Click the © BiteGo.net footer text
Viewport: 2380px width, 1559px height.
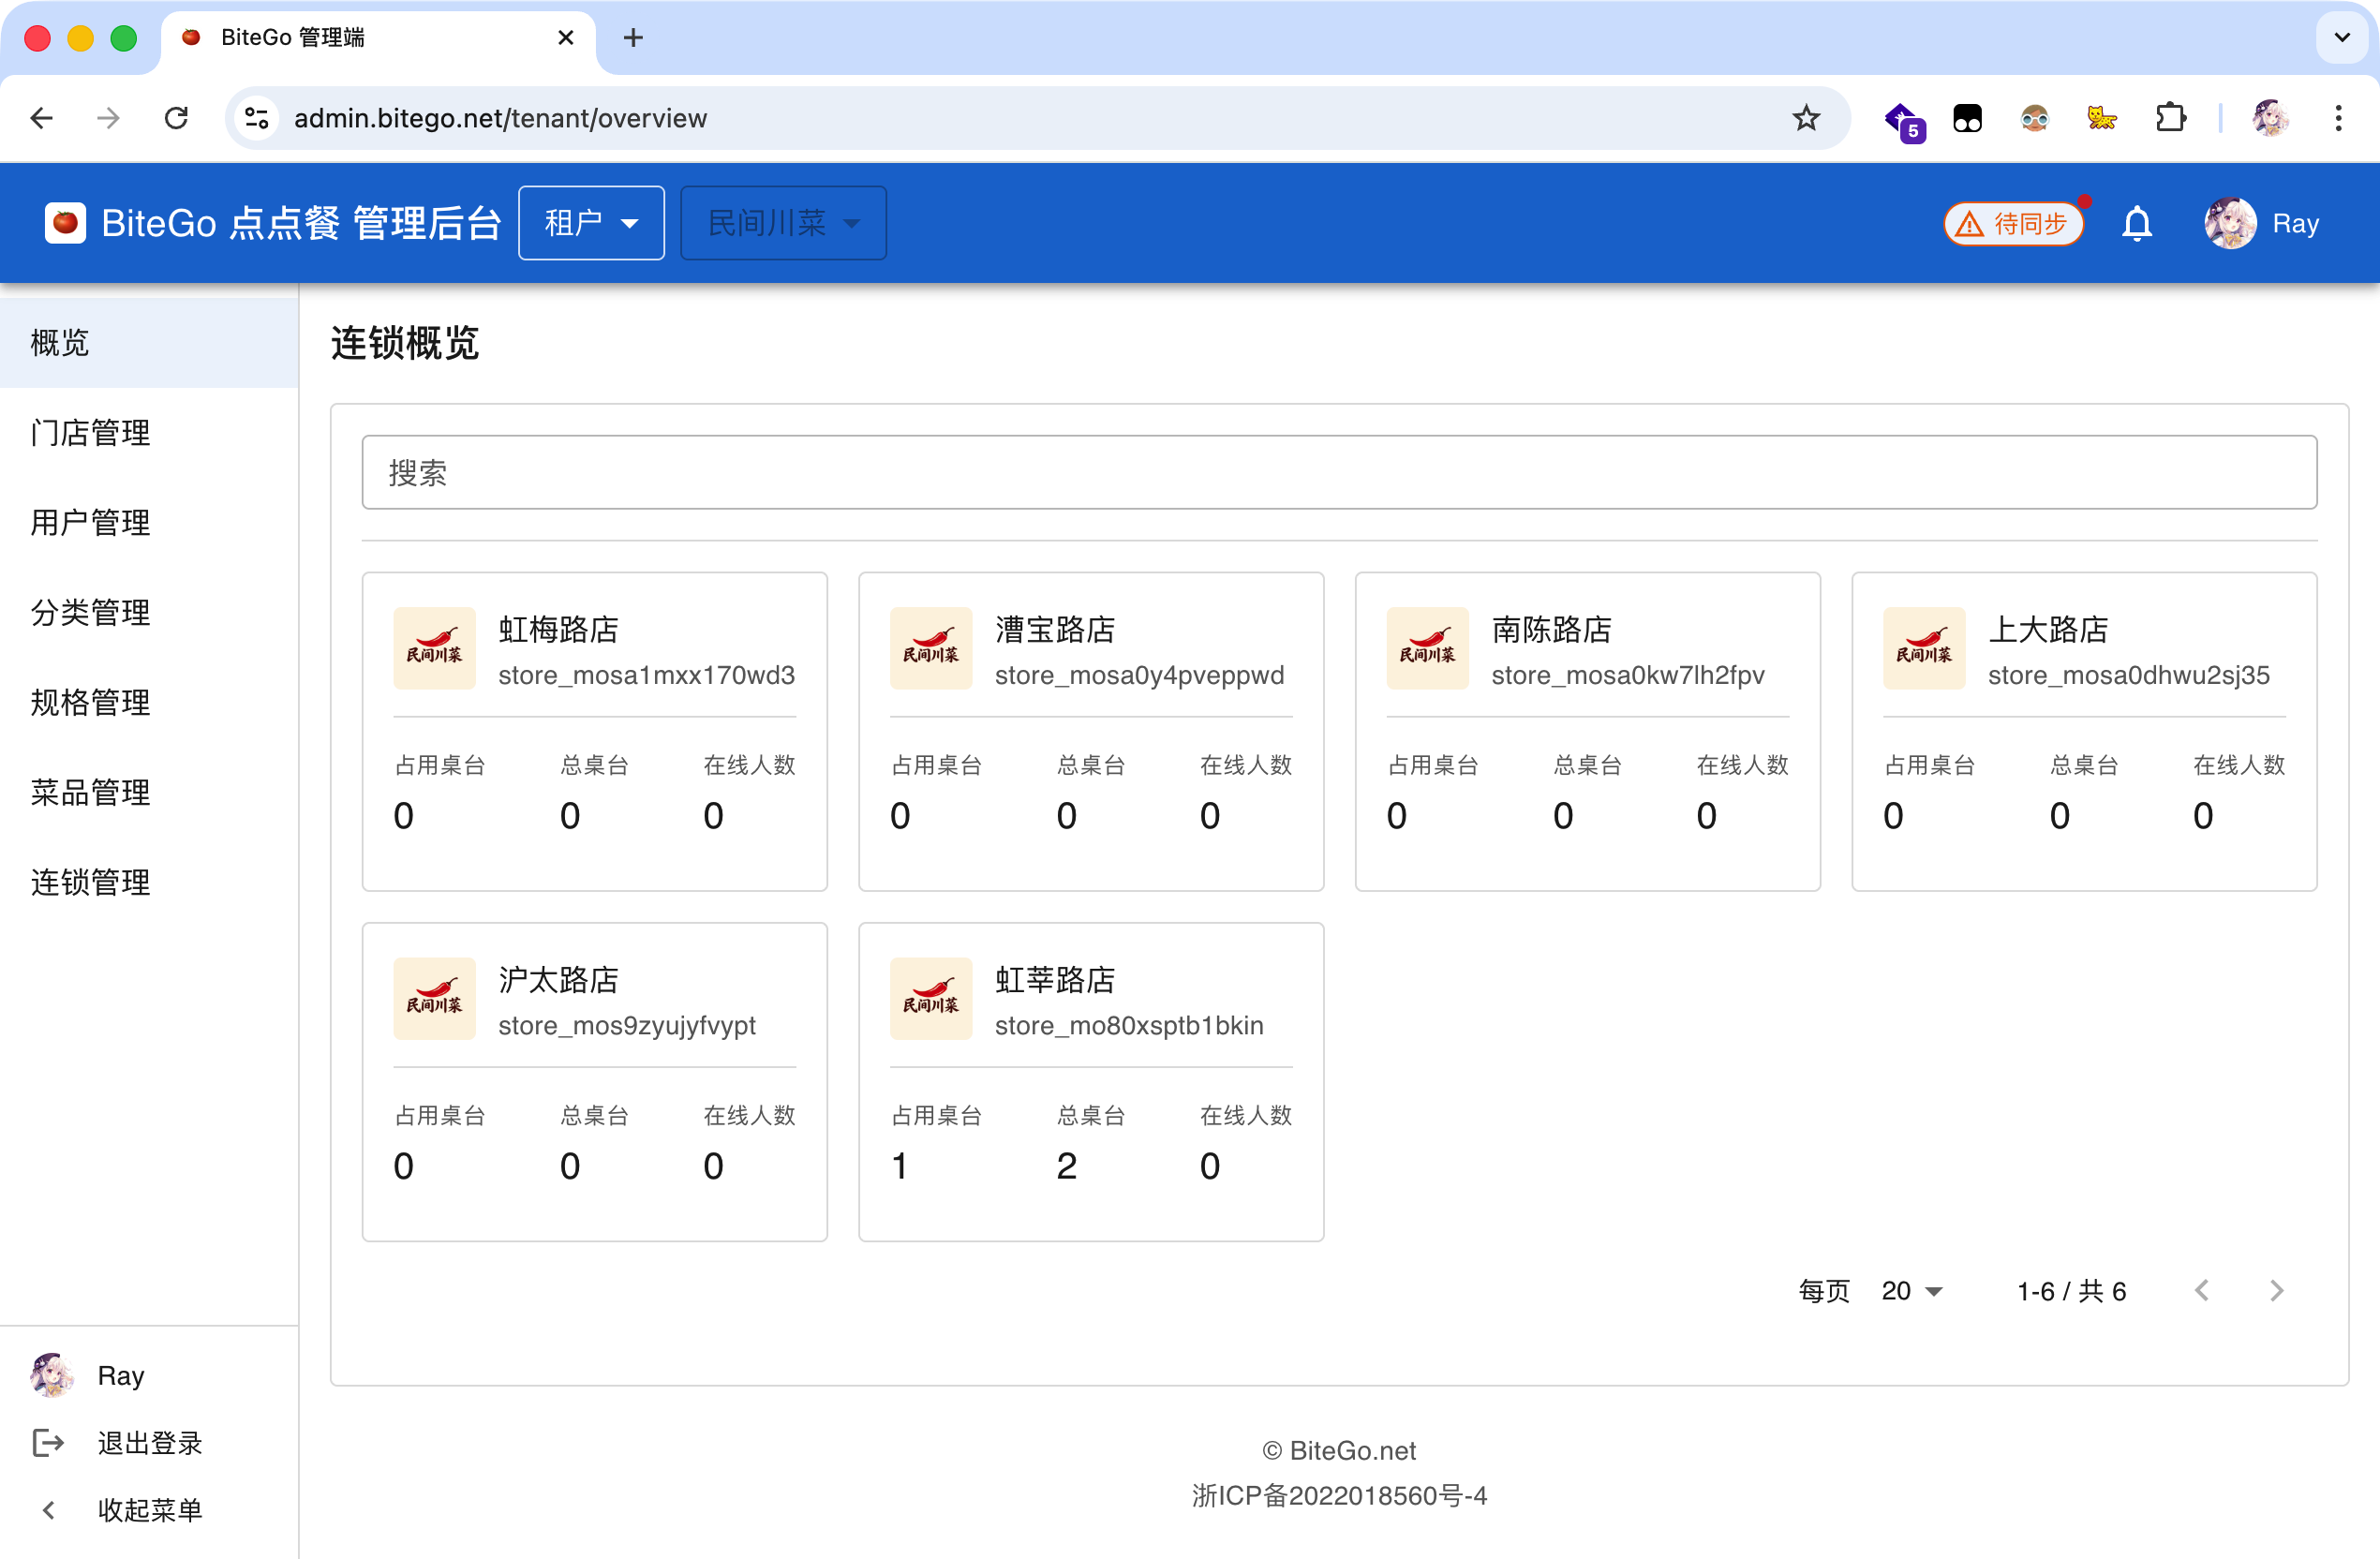tap(1339, 1450)
